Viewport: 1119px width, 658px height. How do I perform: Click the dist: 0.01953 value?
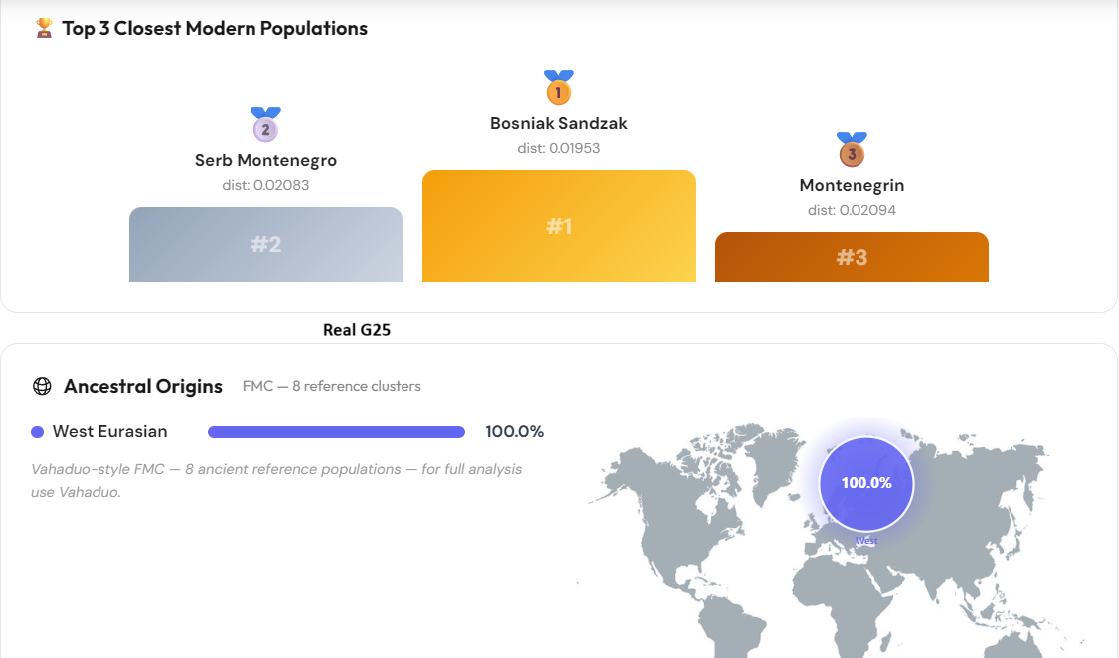pyautogui.click(x=559, y=148)
